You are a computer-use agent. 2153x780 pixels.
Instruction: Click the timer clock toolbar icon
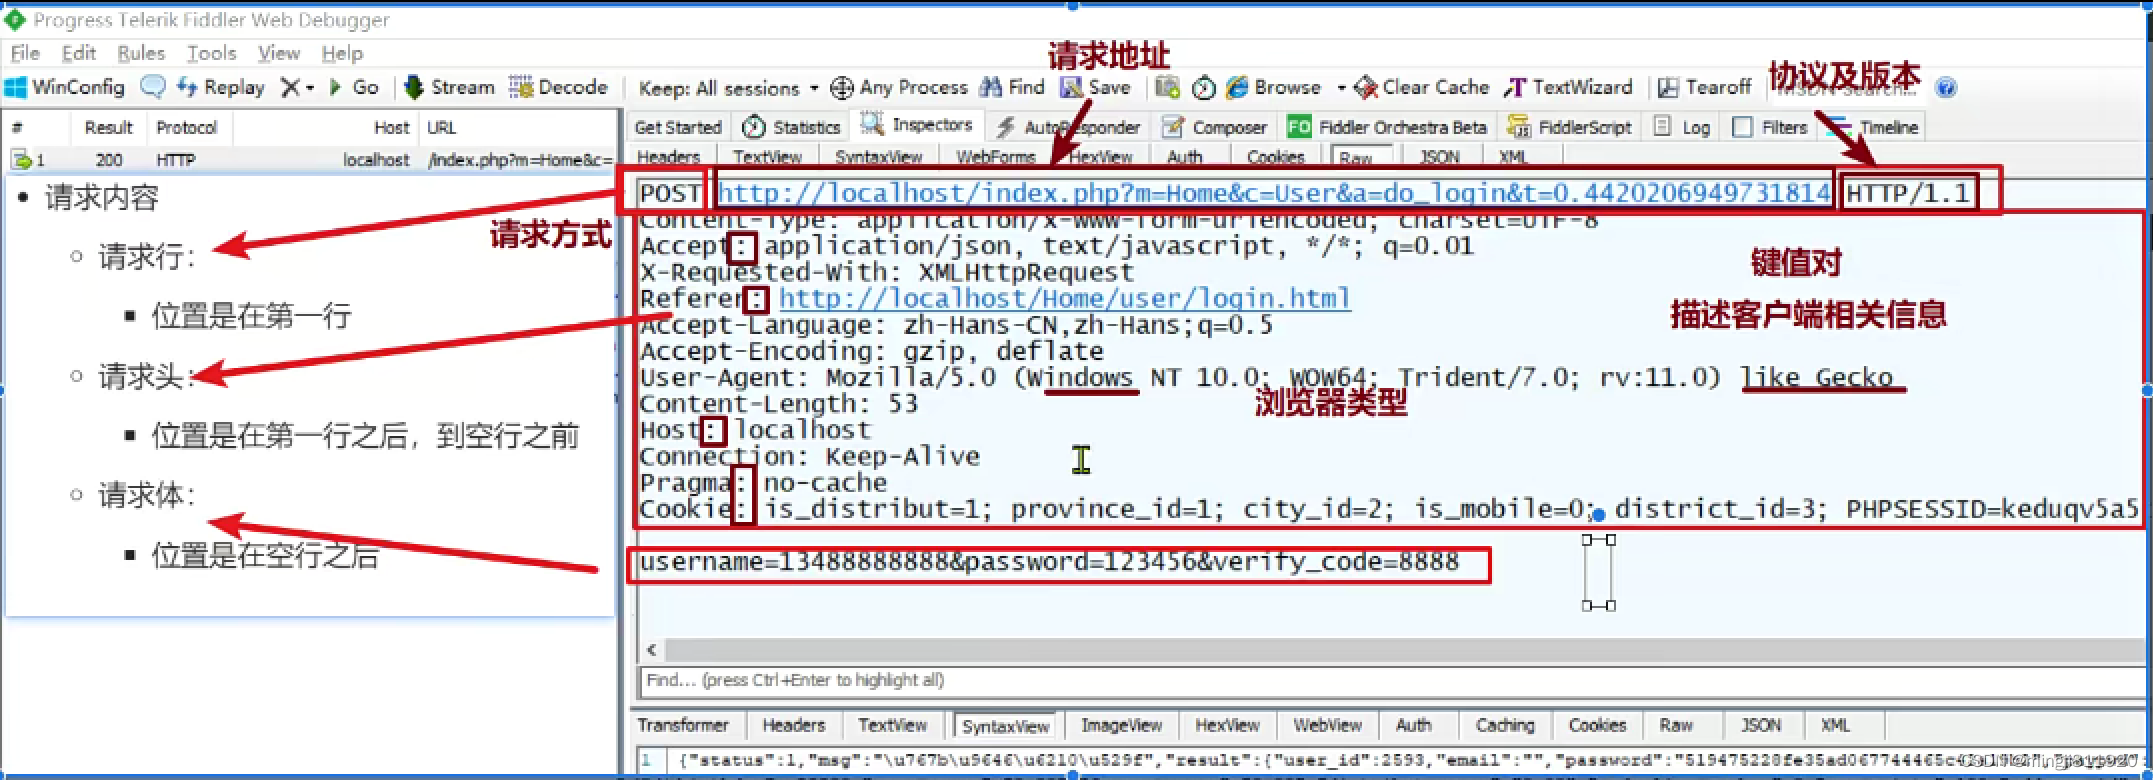click(1204, 88)
